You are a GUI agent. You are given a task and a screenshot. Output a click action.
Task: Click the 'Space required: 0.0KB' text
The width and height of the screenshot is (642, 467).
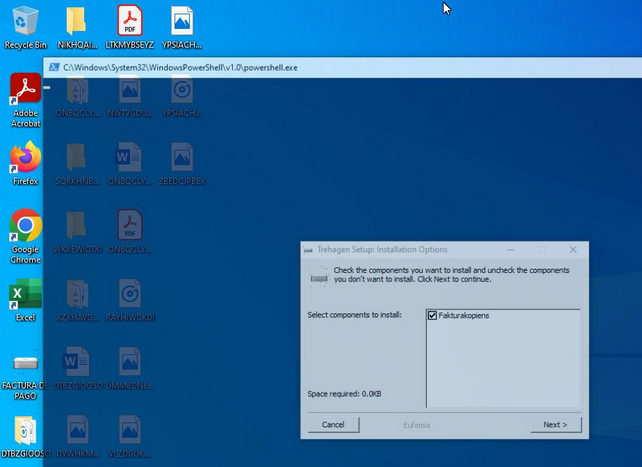click(x=344, y=394)
